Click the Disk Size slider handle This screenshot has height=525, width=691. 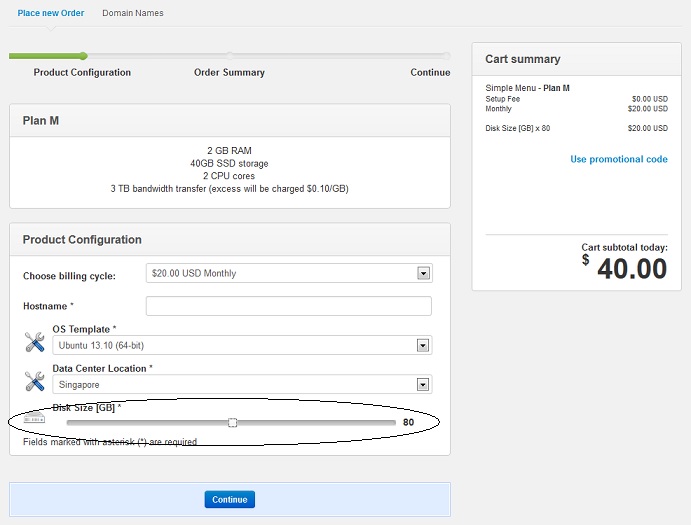coord(232,423)
